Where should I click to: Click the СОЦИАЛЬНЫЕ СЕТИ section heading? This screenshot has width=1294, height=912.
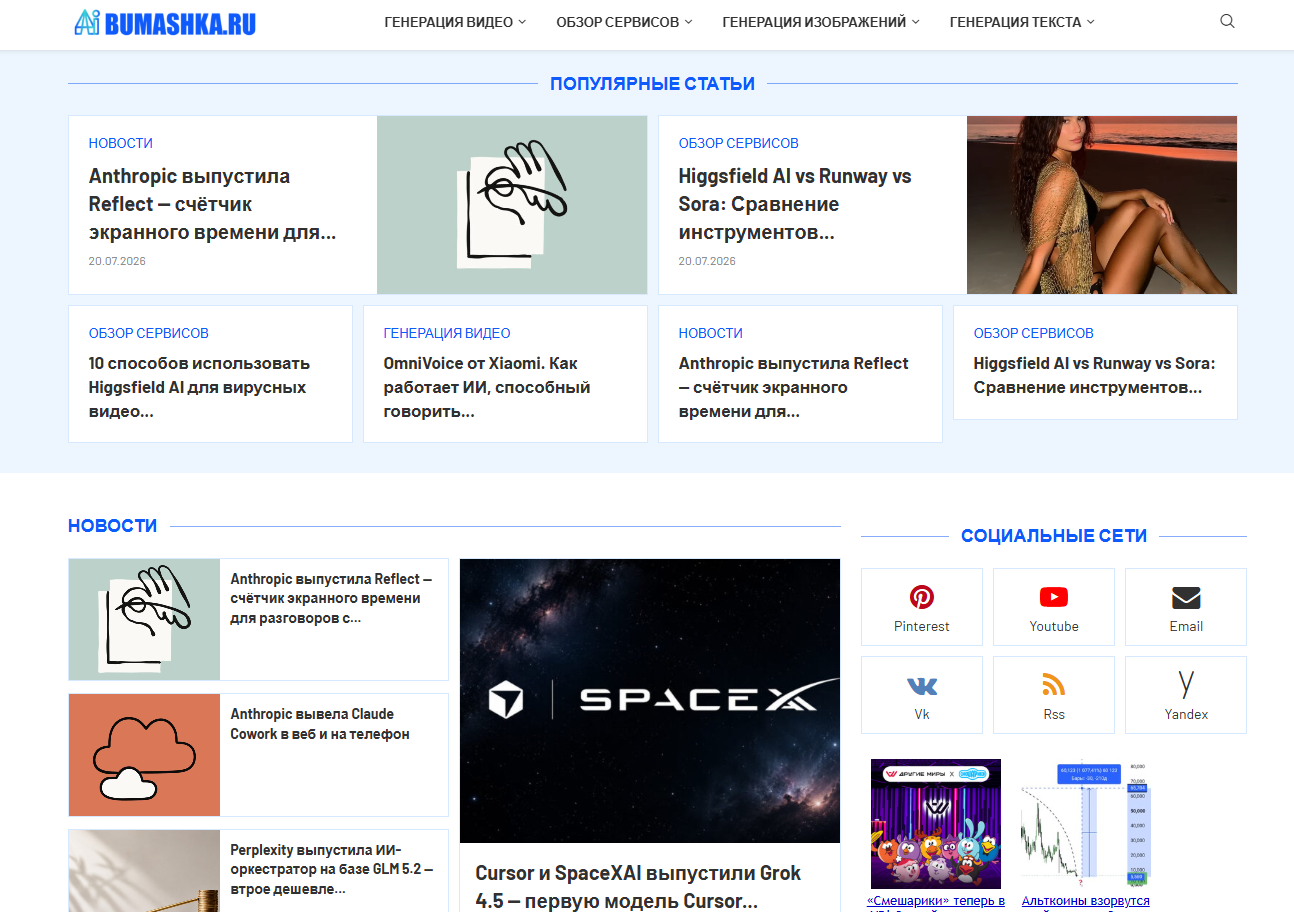[x=1054, y=536]
